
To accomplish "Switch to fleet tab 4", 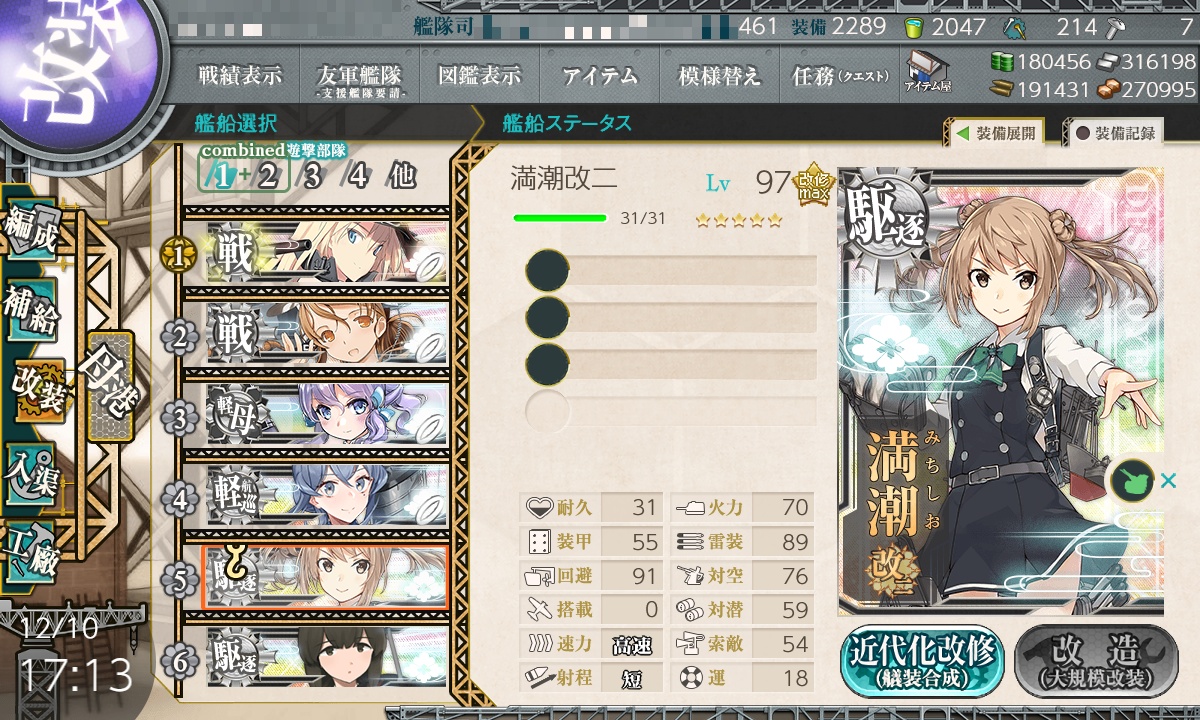I will pyautogui.click(x=357, y=176).
